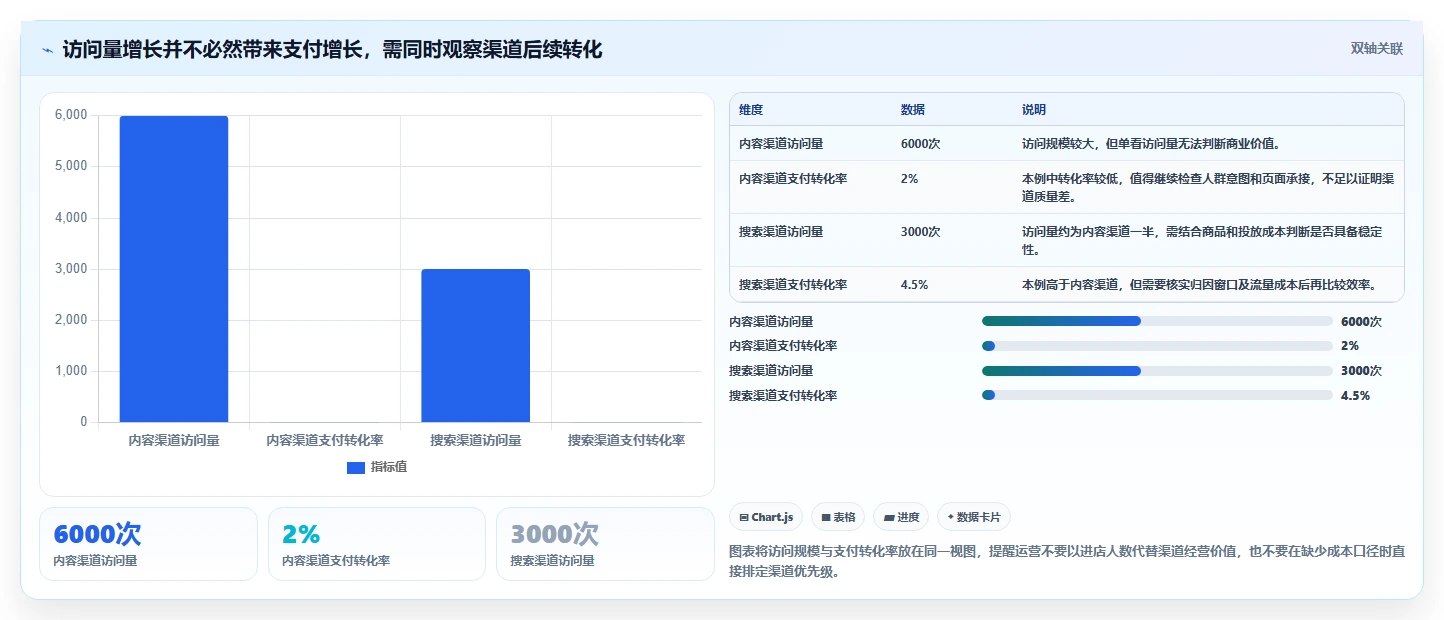Click the 6000次 data card

pos(148,544)
